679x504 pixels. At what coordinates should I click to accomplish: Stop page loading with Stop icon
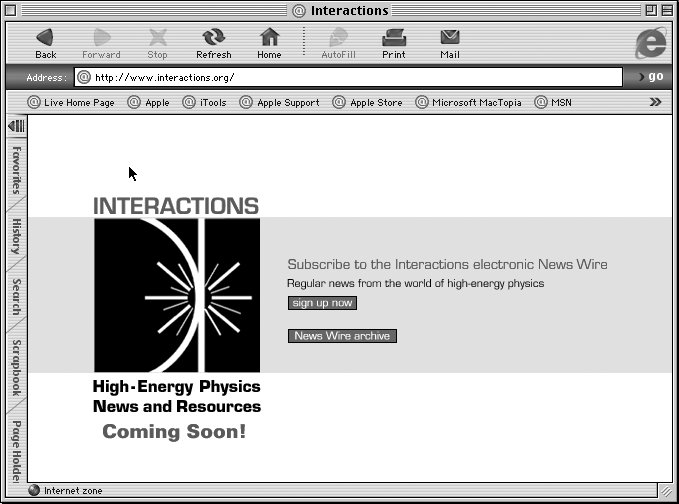click(157, 42)
